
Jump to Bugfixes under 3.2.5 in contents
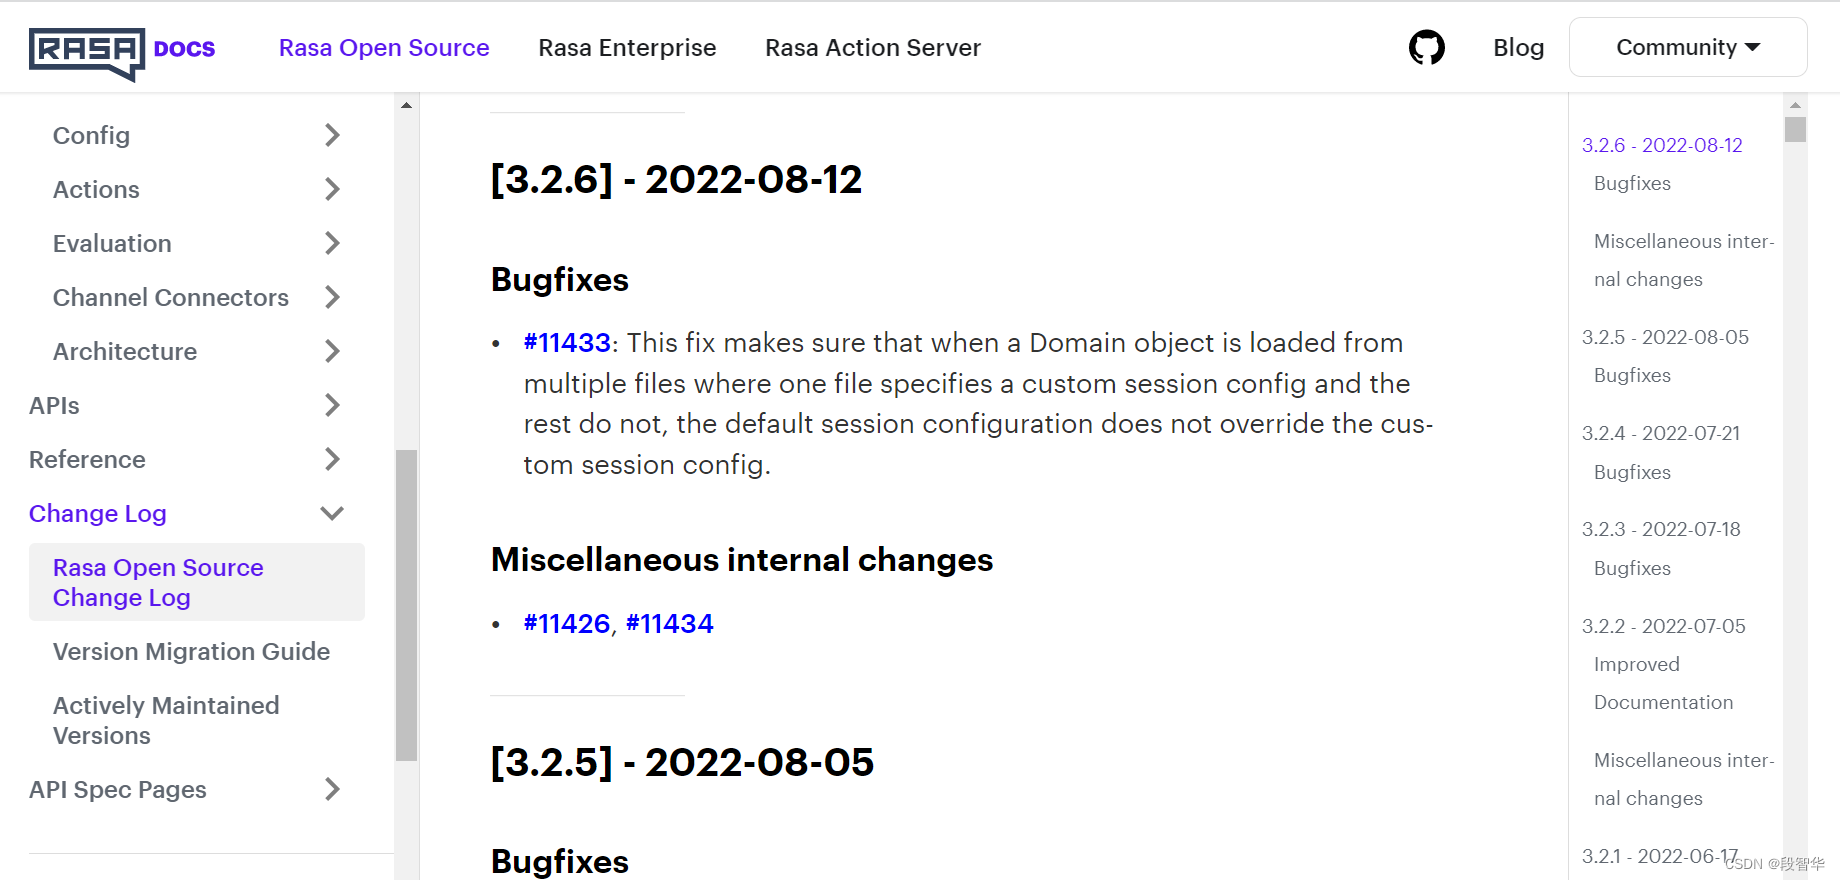point(1632,375)
